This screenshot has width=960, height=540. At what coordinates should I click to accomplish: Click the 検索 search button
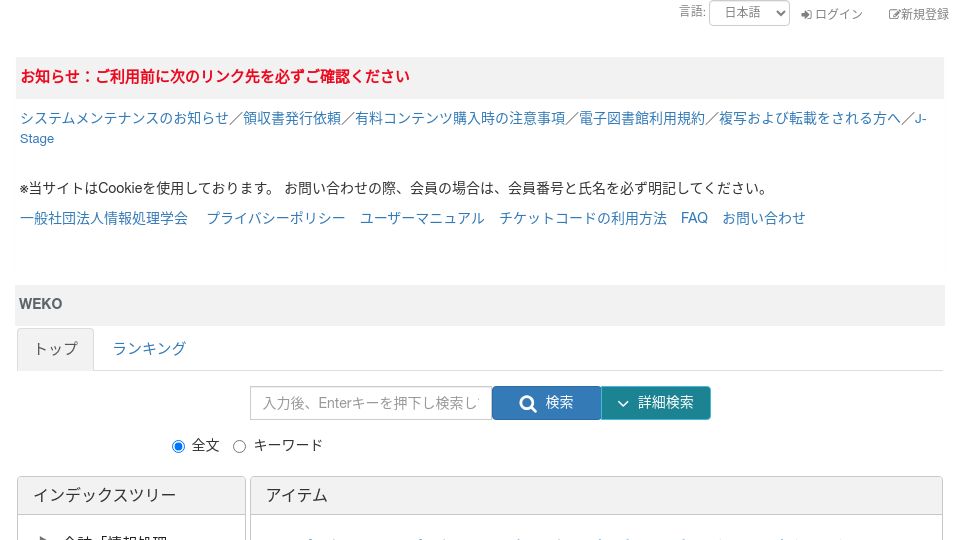[547, 403]
